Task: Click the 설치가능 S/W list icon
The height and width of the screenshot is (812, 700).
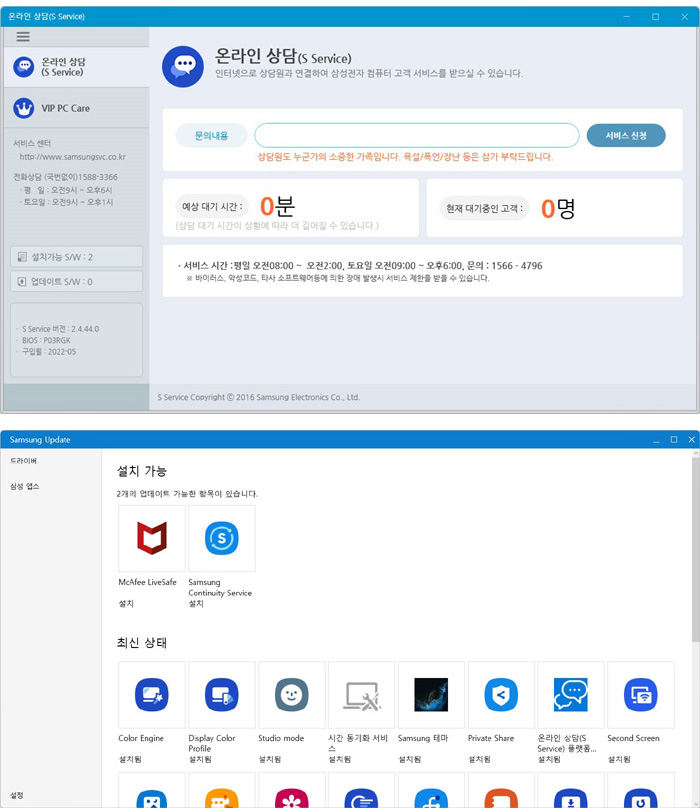Action: pos(22,257)
